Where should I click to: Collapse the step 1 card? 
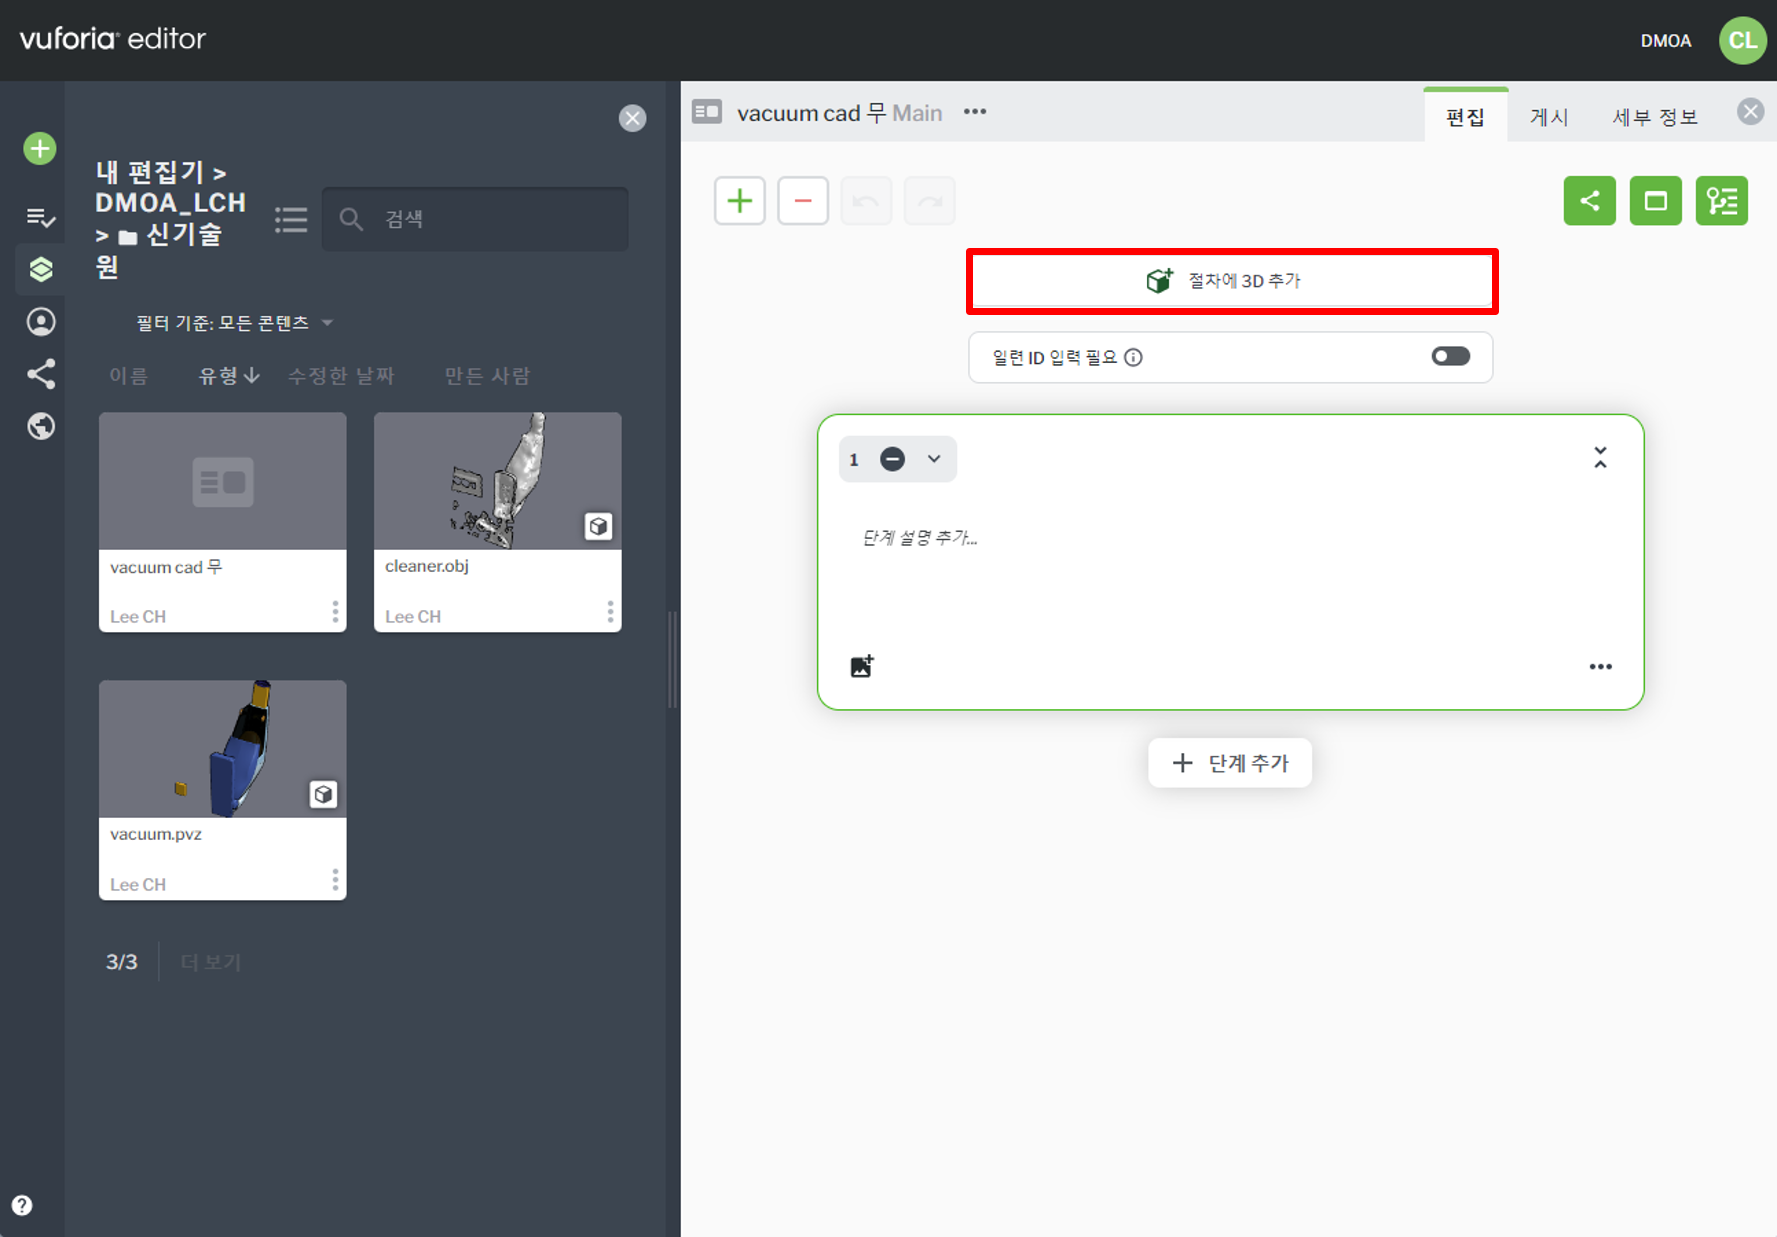(x=1600, y=458)
